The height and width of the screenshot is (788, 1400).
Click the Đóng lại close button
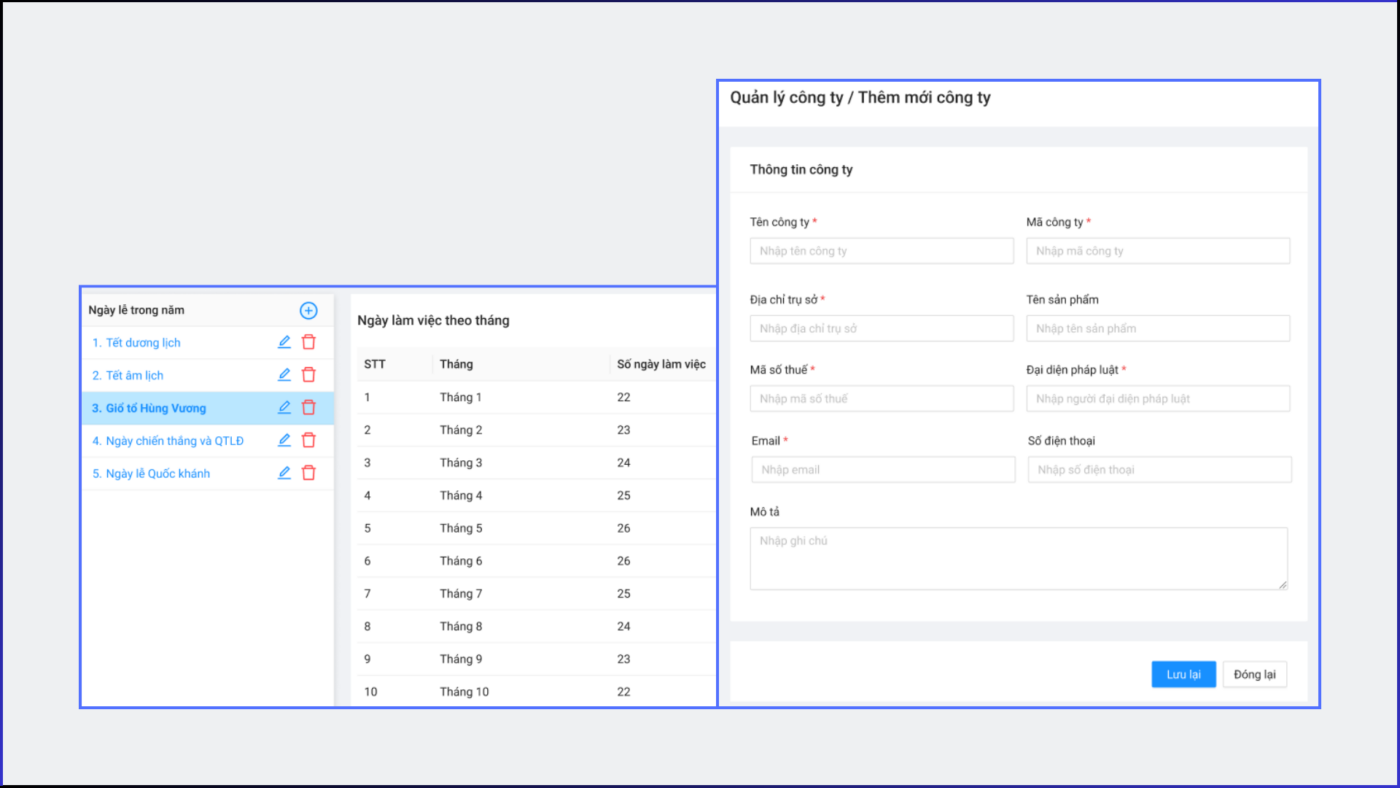point(1254,674)
